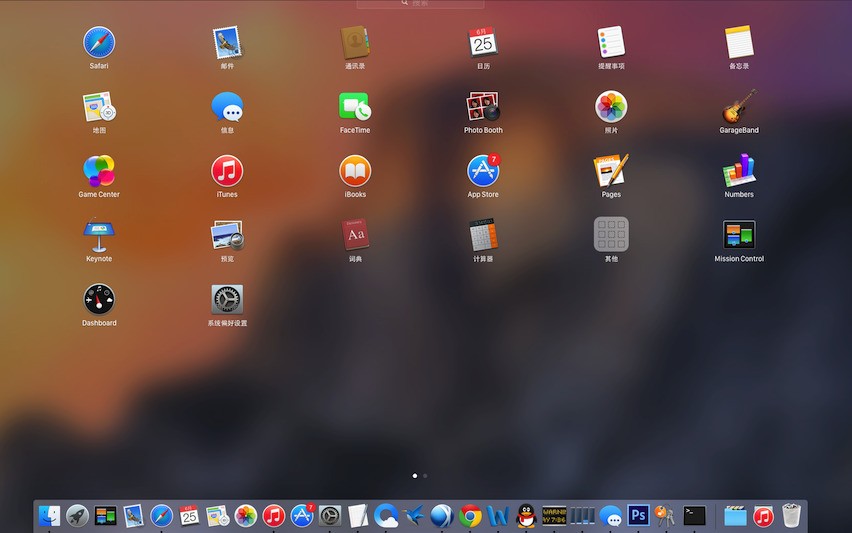Open the Dictionary (词典) app

(355, 235)
